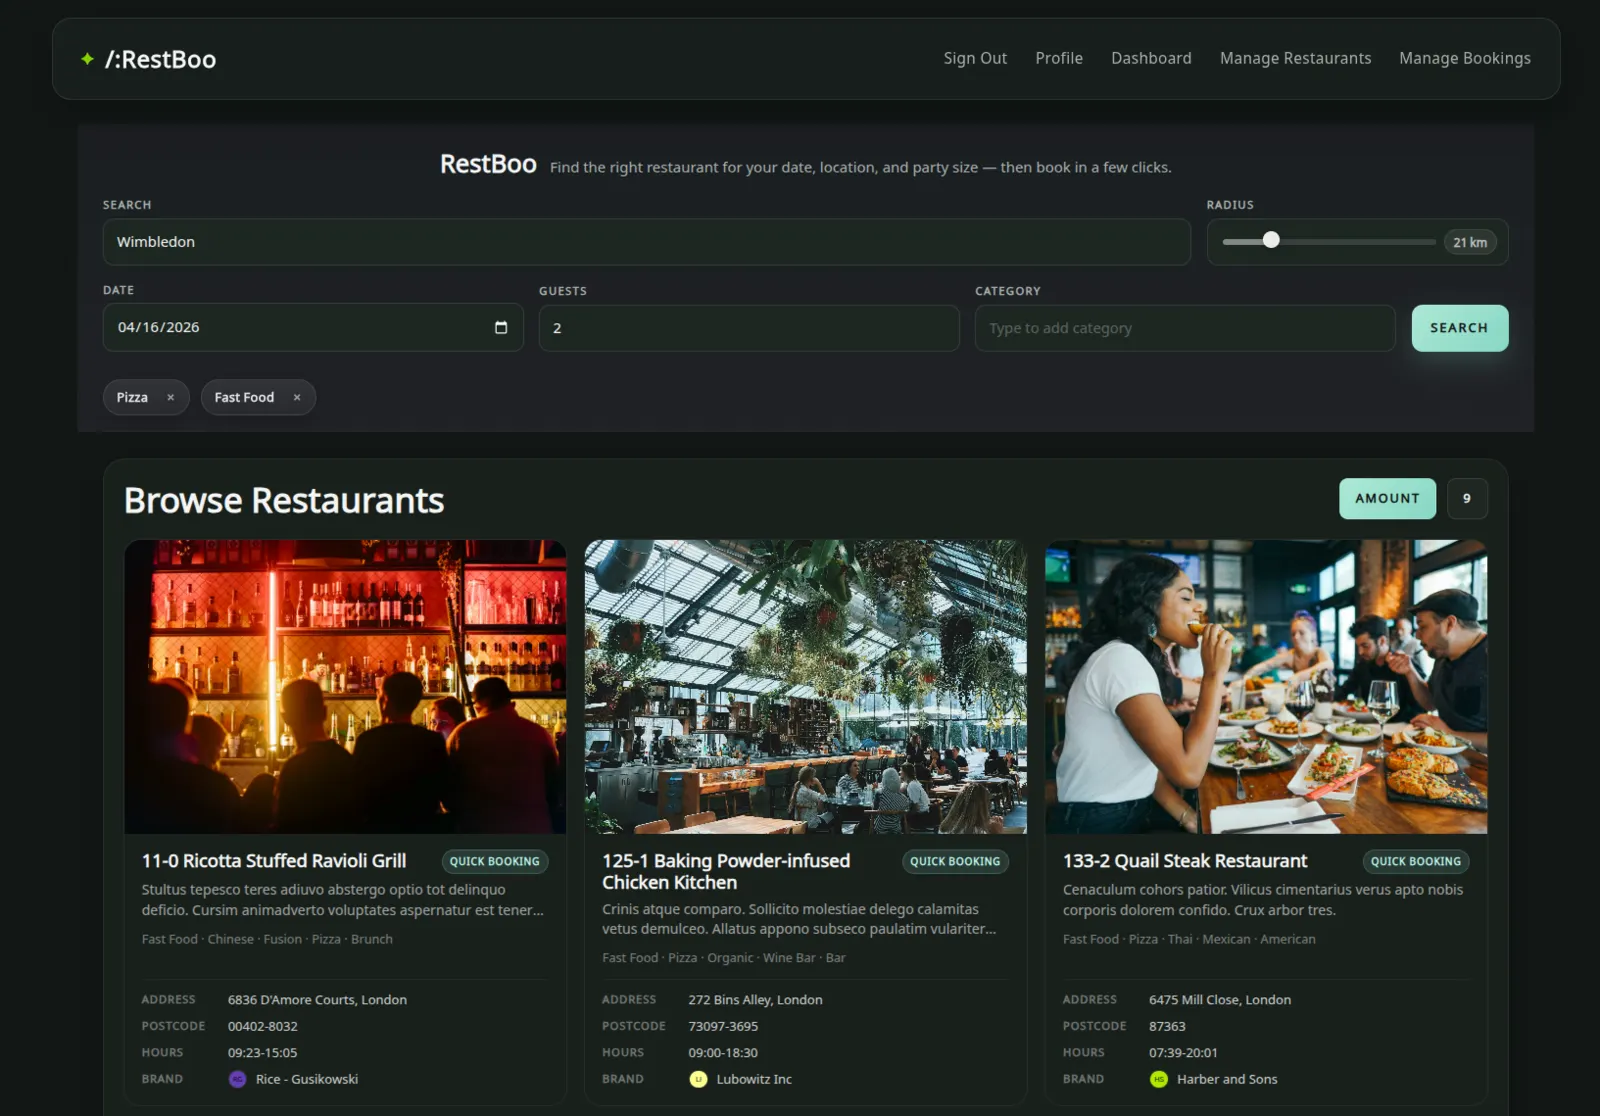The width and height of the screenshot is (1600, 1116).
Task: Click address 6475 Mill Close, London
Action: coord(1219,999)
